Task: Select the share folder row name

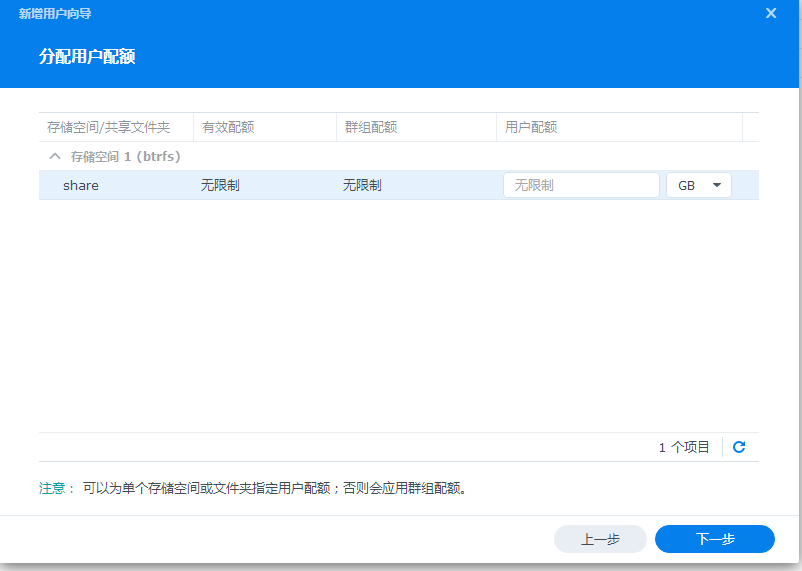Action: (81, 185)
